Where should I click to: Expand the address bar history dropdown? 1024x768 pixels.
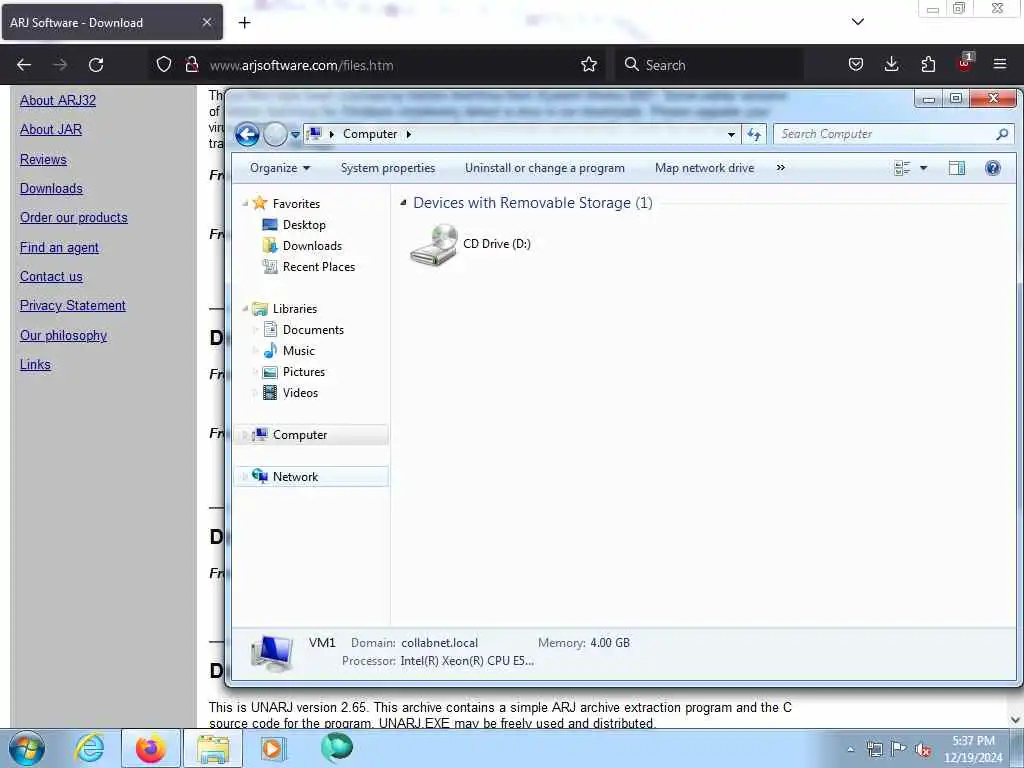(731, 135)
